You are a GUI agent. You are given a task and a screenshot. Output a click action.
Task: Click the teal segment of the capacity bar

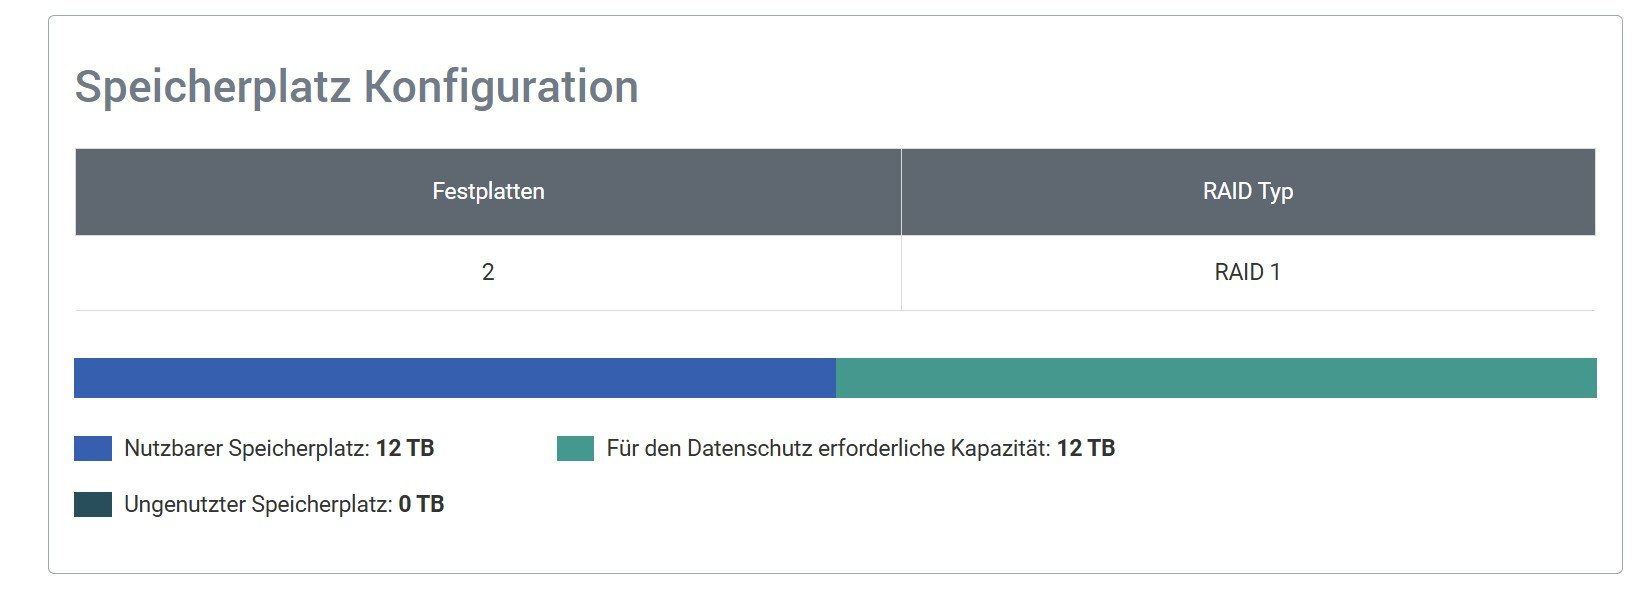[1215, 378]
